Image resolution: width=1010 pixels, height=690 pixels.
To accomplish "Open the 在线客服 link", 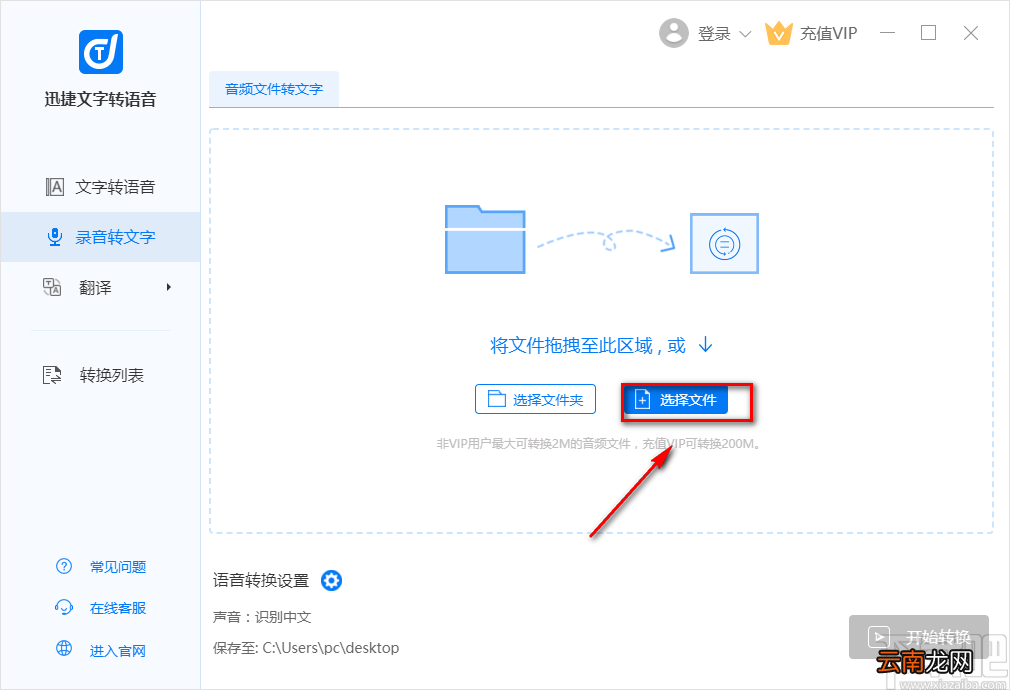I will point(118,608).
